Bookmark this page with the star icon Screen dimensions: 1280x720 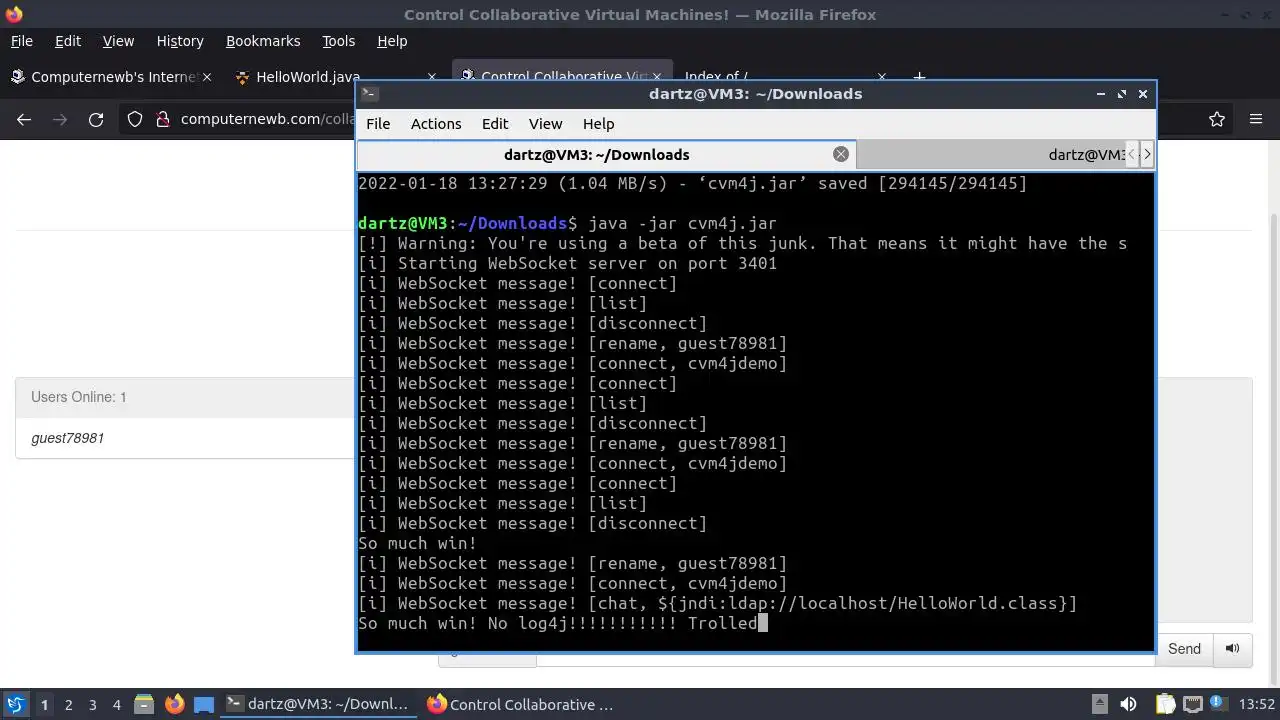point(1217,119)
